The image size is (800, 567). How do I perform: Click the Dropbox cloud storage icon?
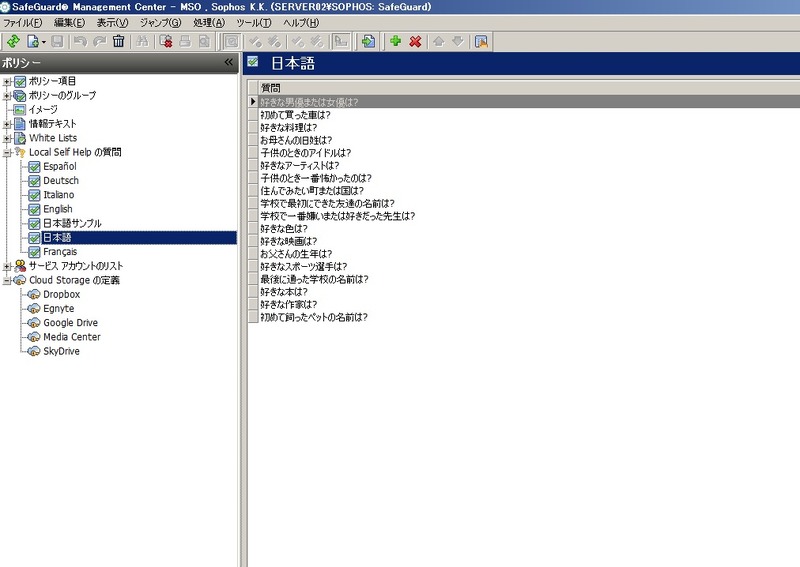(34, 295)
